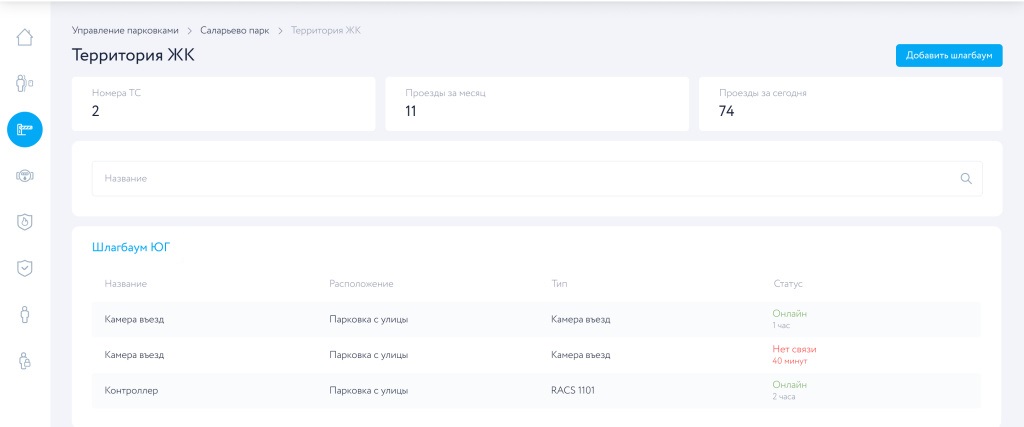Navigate to Саларьево парк breadcrumb
This screenshot has width=1024, height=427.
[234, 30]
